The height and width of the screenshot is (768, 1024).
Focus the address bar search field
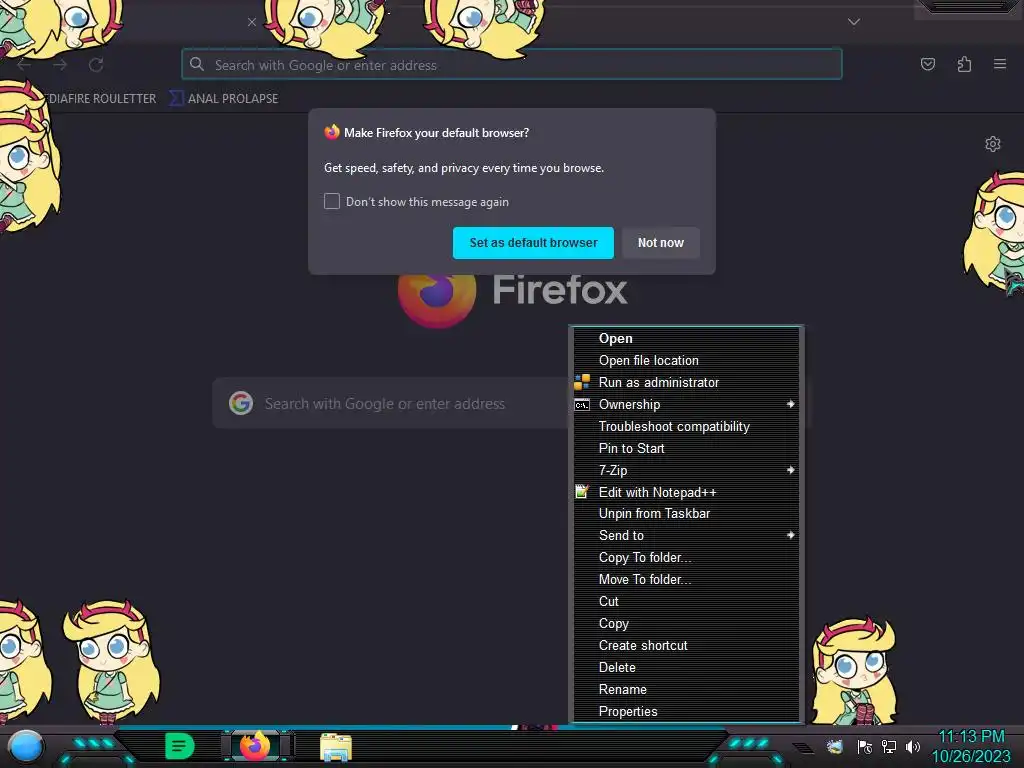512,65
